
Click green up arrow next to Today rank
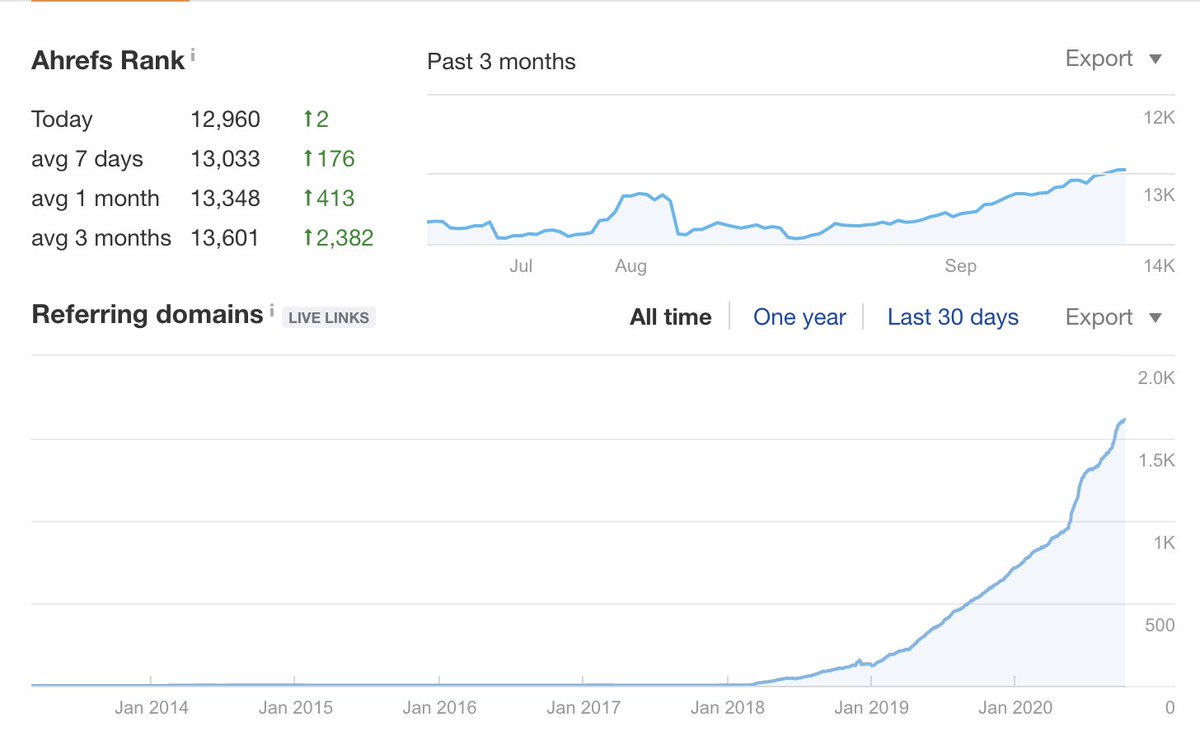[308, 120]
